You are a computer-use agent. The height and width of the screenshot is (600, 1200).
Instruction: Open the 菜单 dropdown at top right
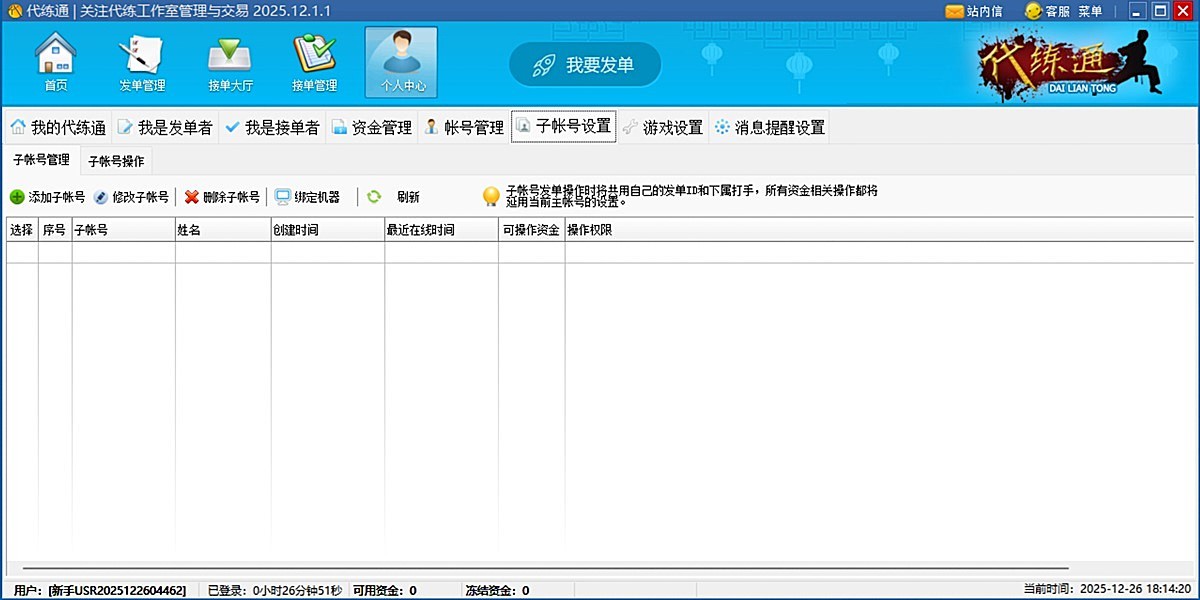(1089, 11)
